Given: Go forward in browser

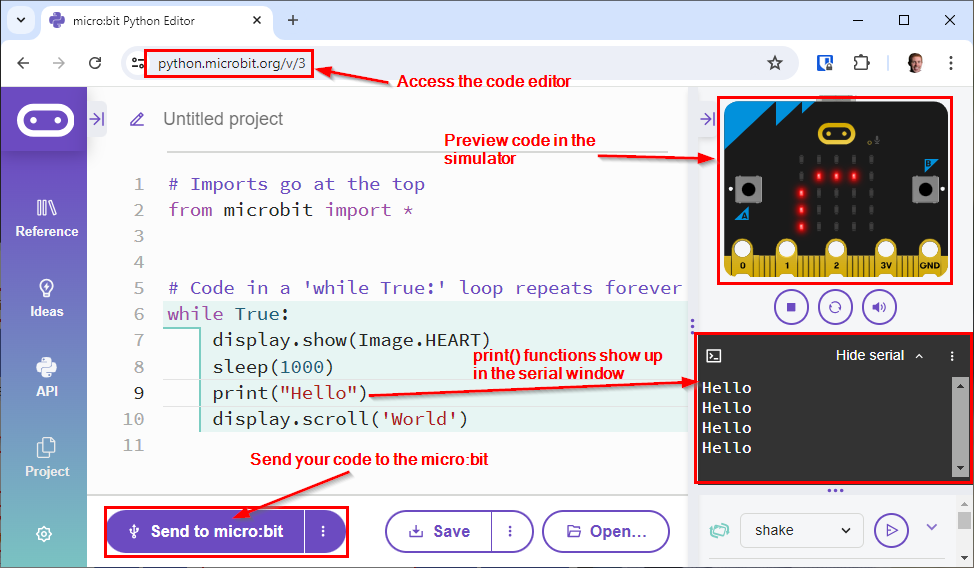Looking at the screenshot, I should [58, 63].
